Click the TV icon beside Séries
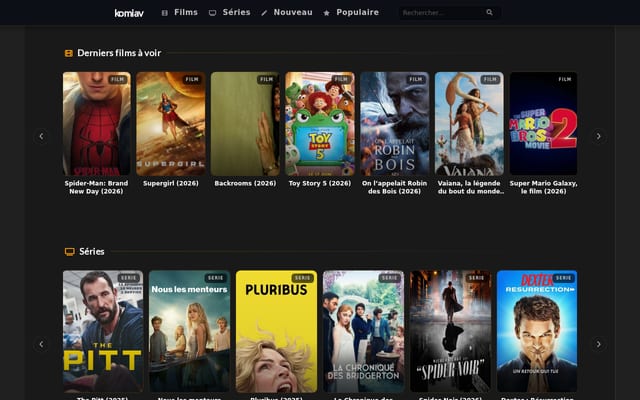Screen dimensions: 640x400 pos(212,13)
